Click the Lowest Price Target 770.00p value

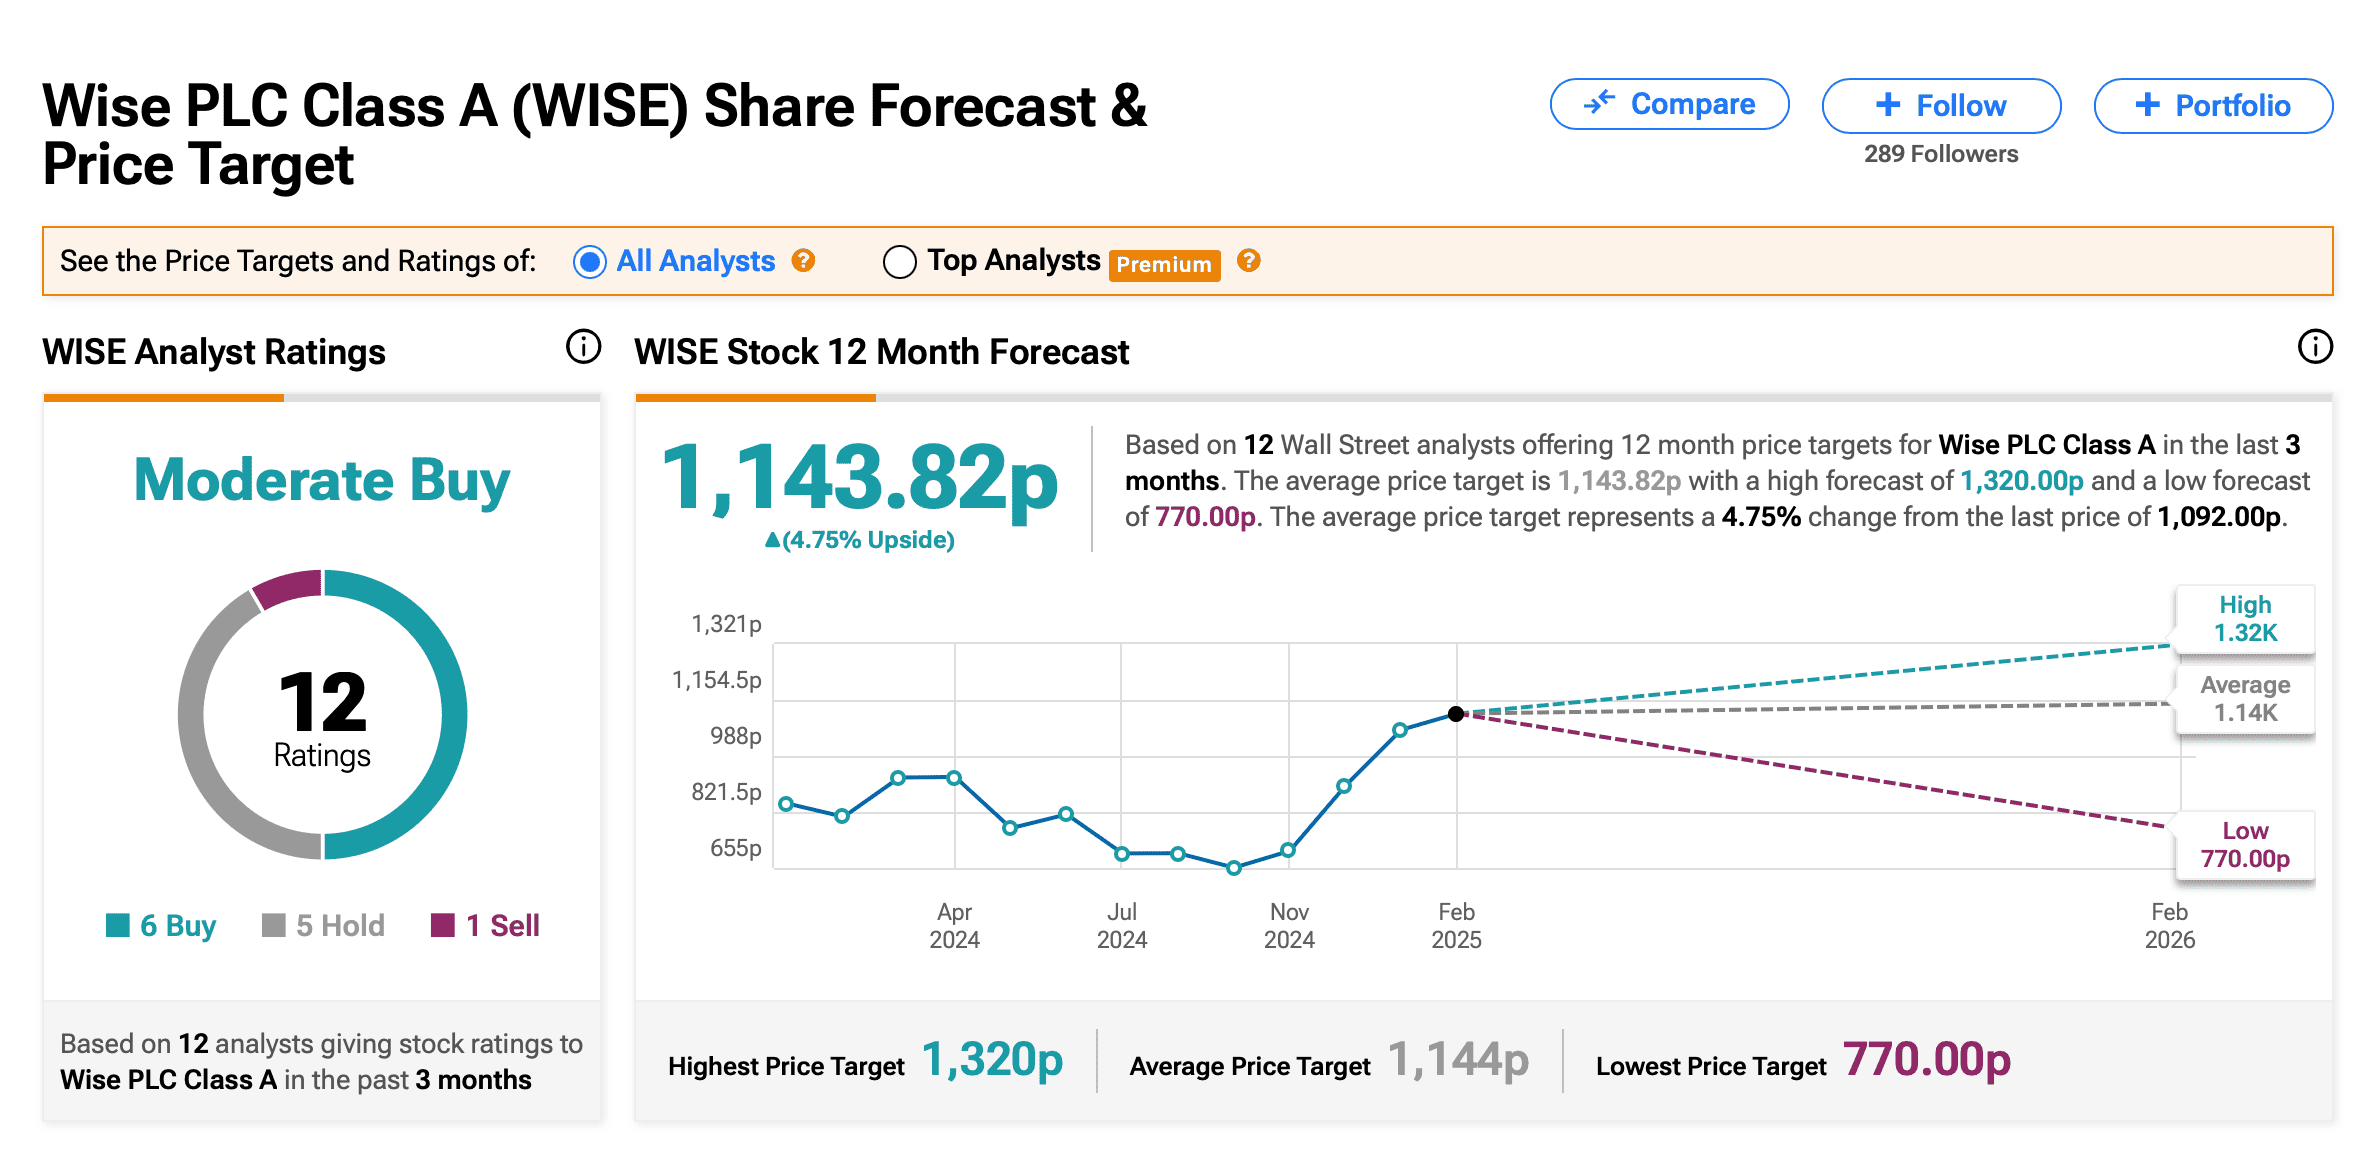coord(1927,1060)
